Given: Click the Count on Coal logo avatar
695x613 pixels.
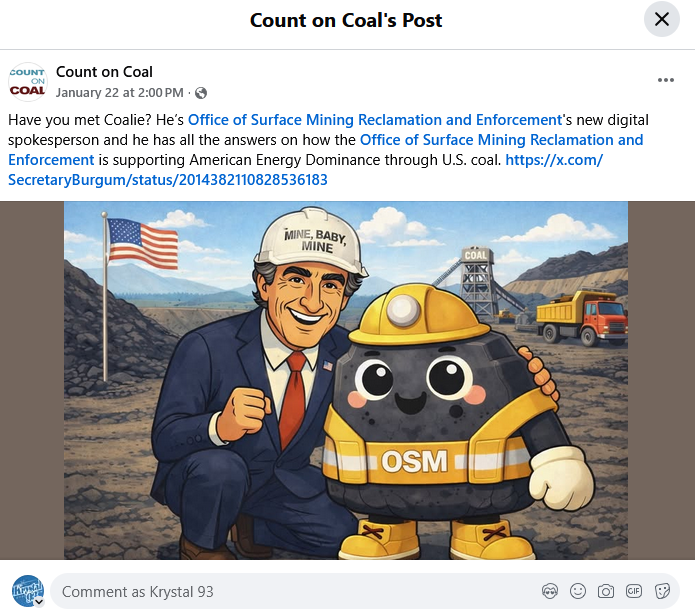Looking at the screenshot, I should 27,82.
